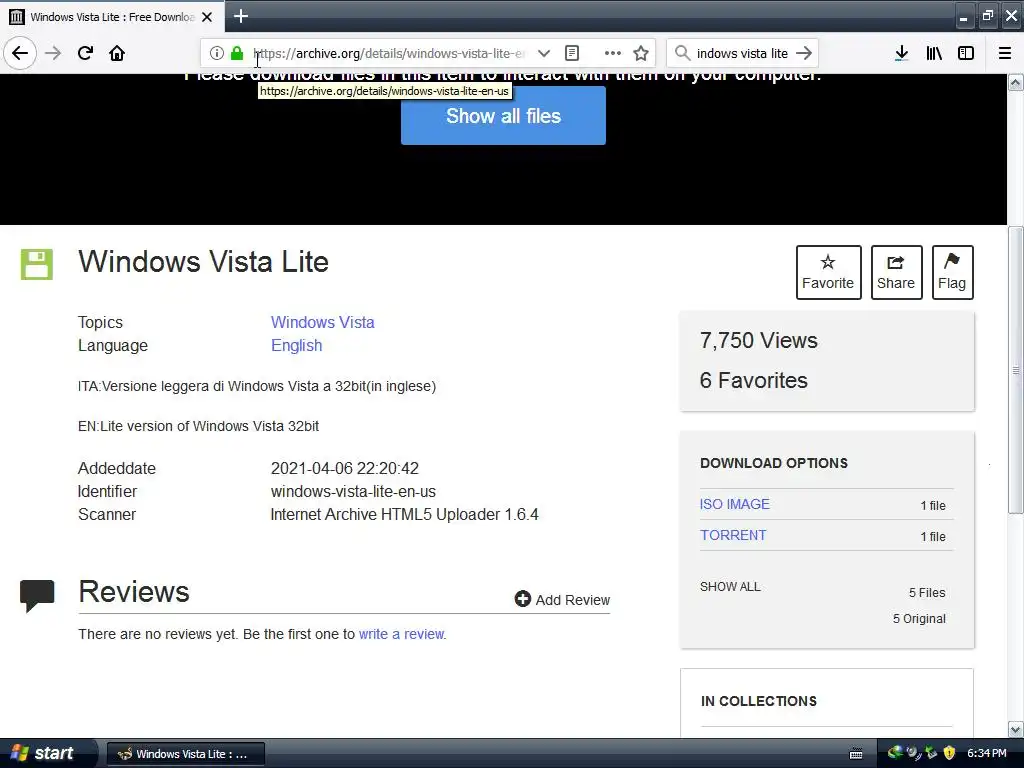Click the Internet Archive HTML5 Uploader 1.6.4 text
This screenshot has height=768, width=1024.
(x=405, y=515)
